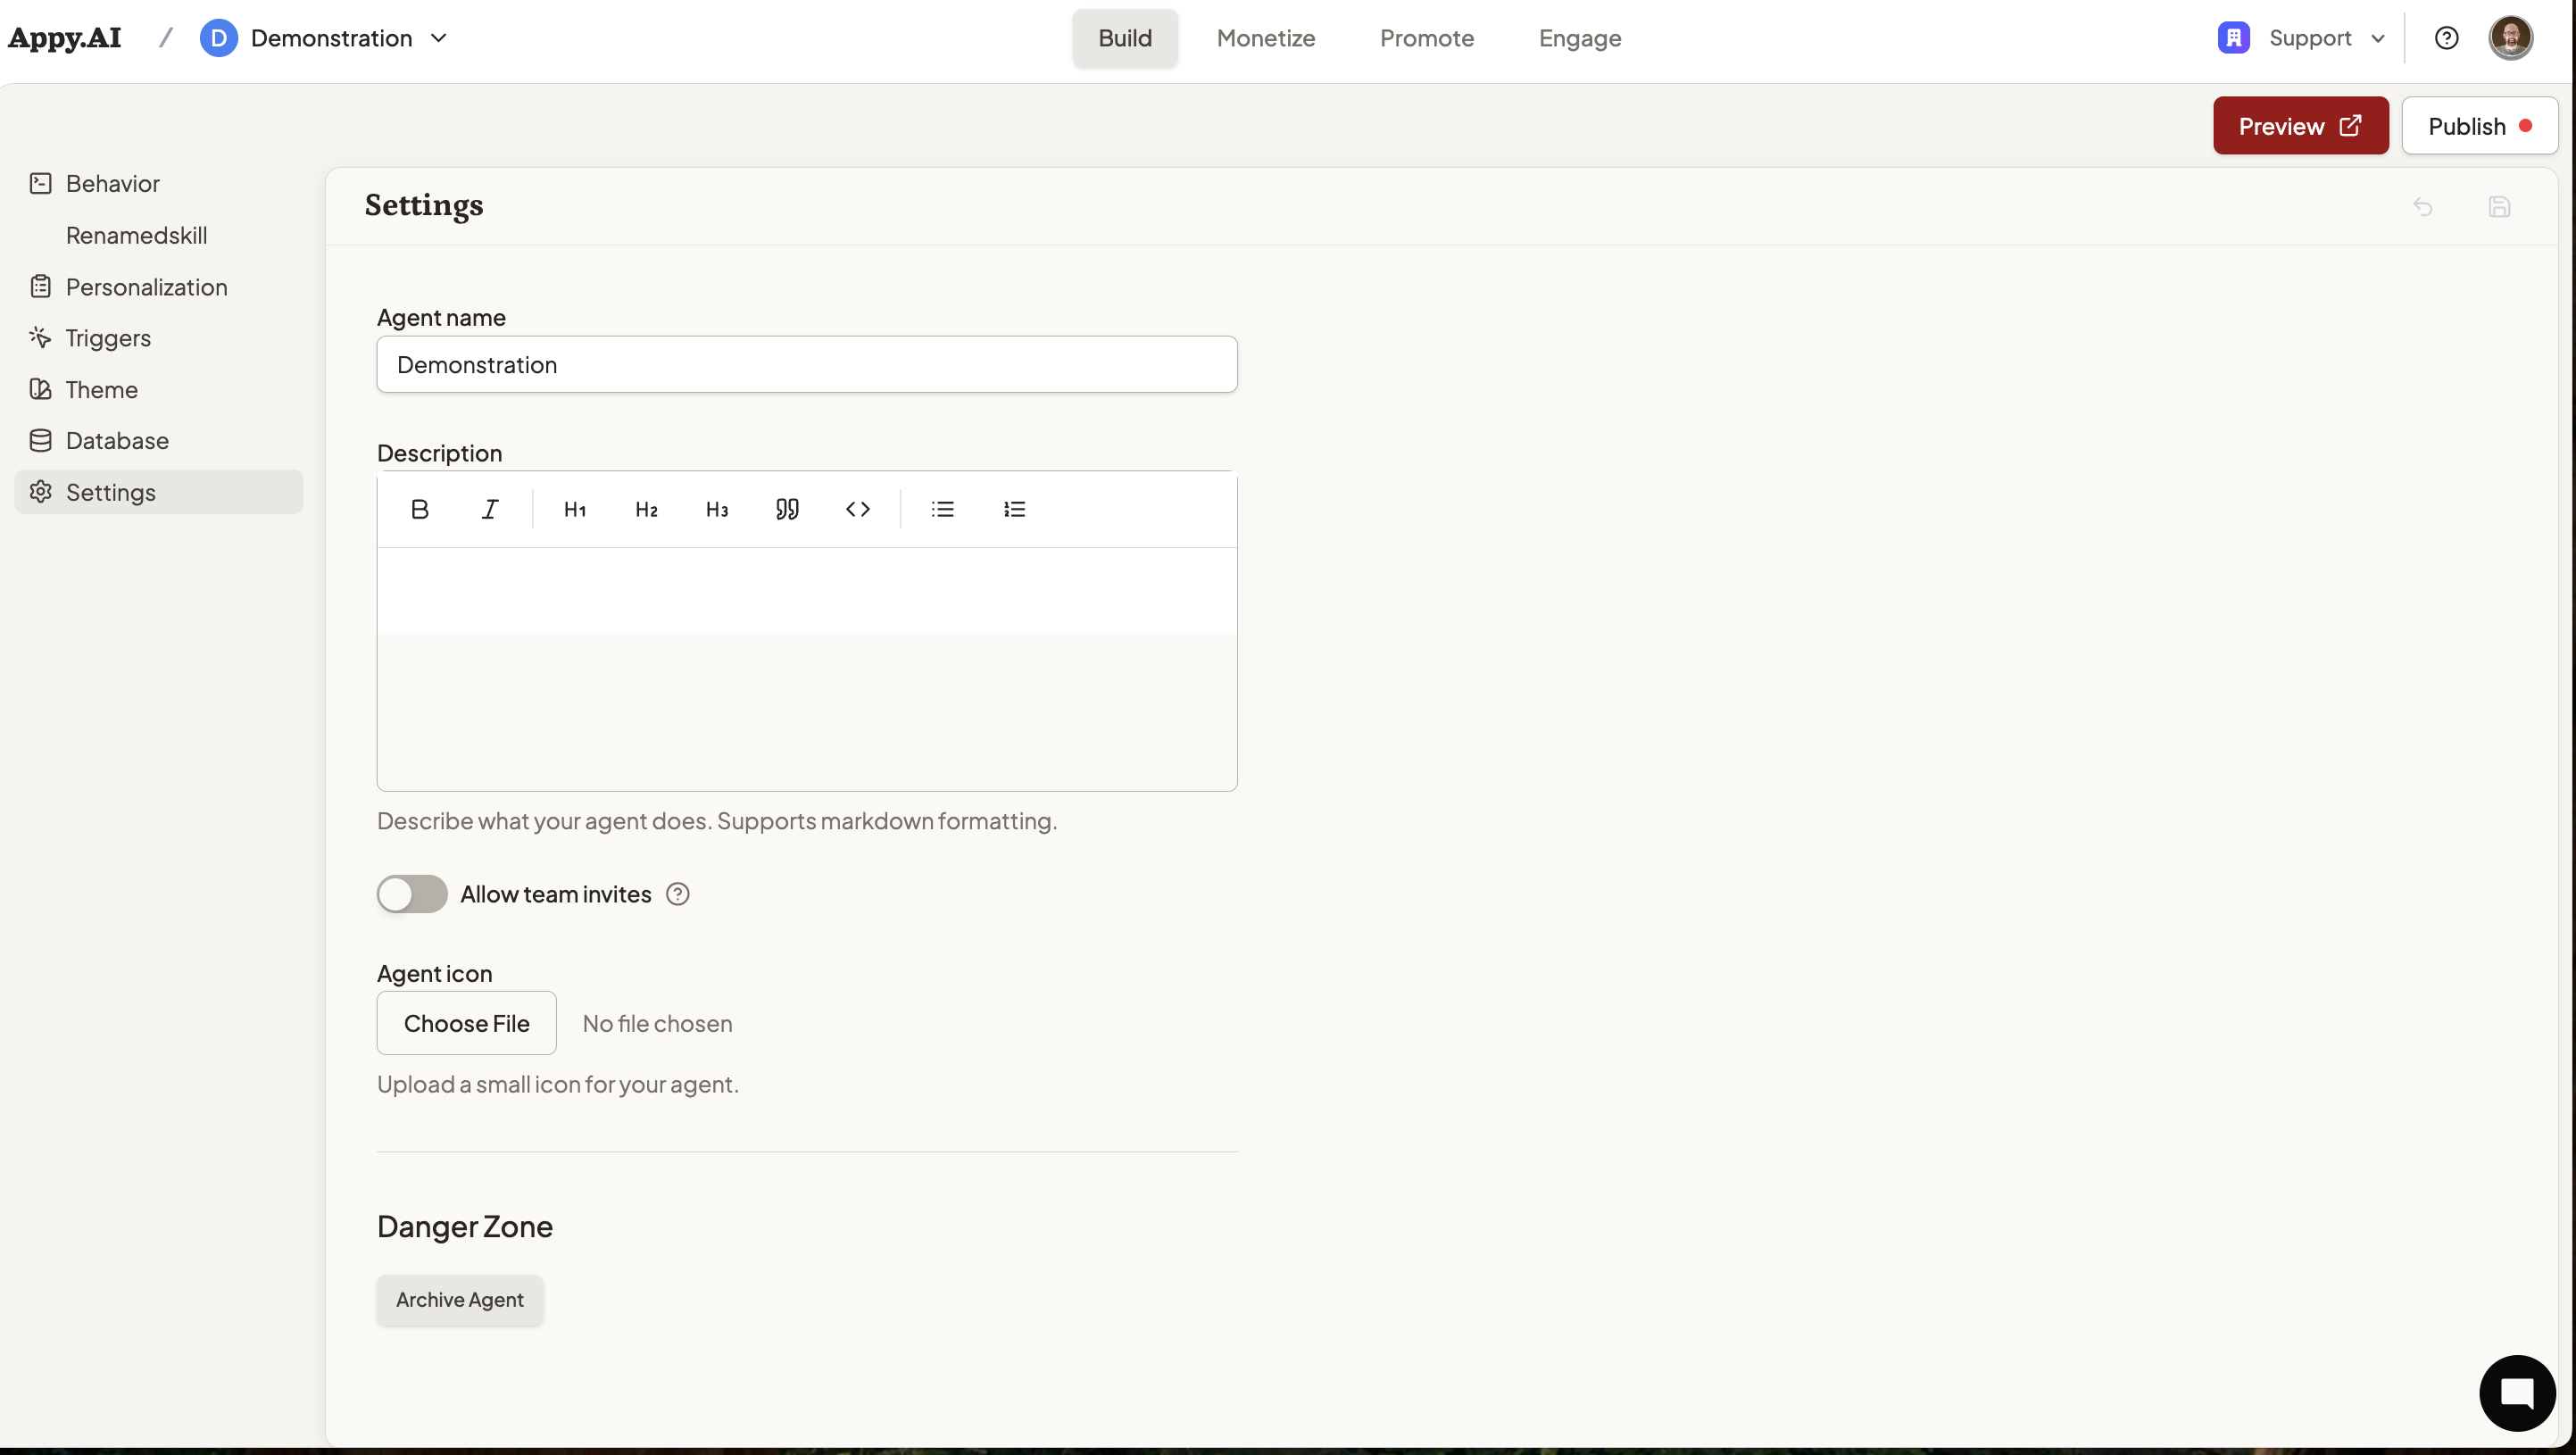Screen dimensions: 2576x1455
Task: Open the Engage section
Action: point(1579,38)
